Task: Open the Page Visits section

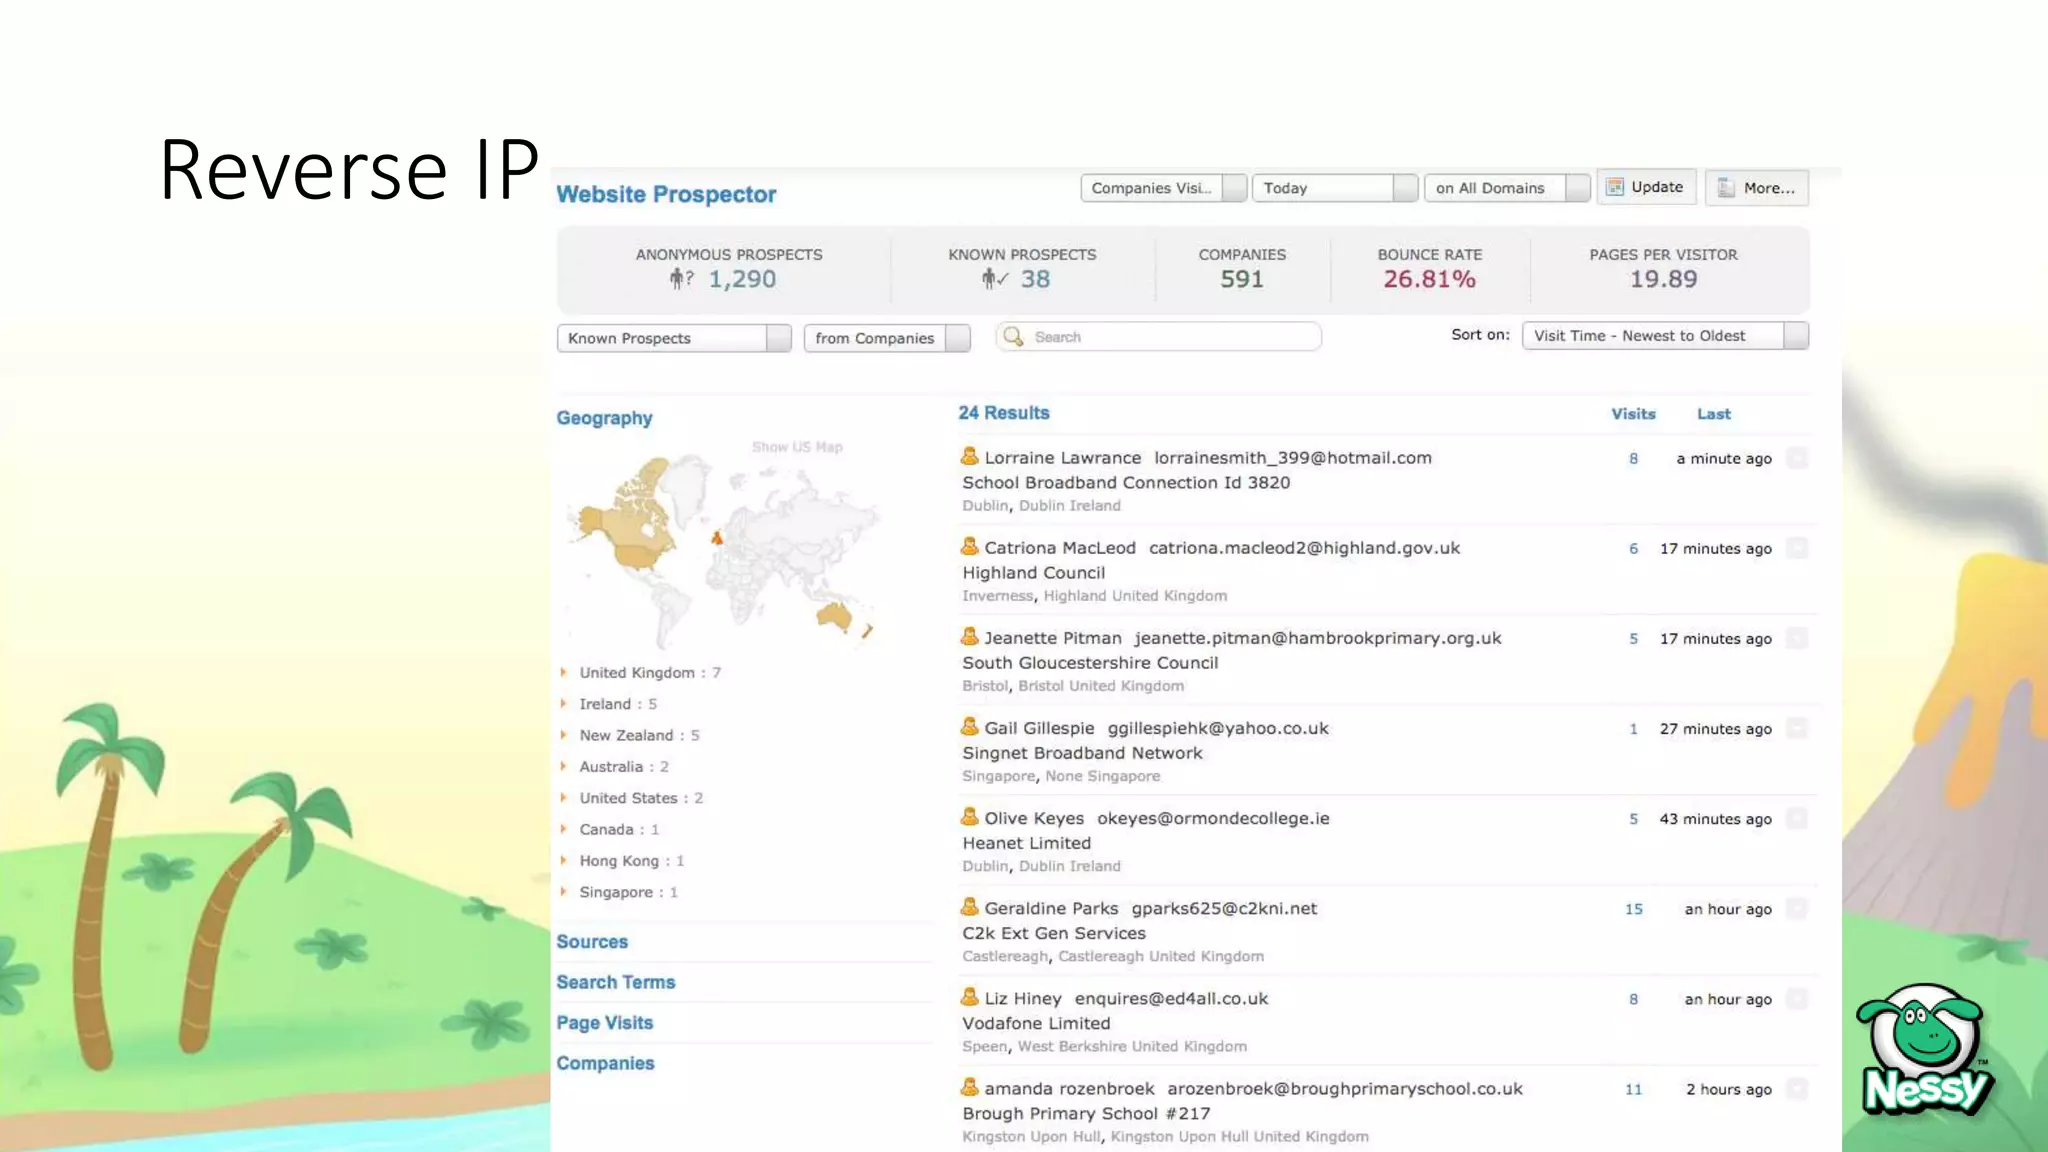Action: (605, 1023)
